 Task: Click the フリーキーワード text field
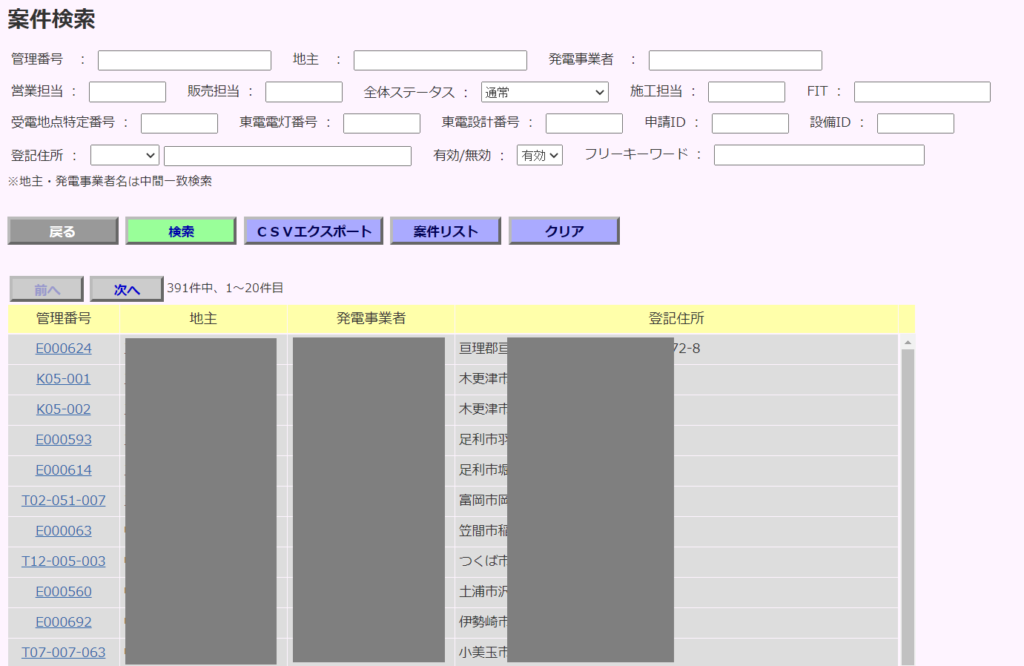pos(818,155)
